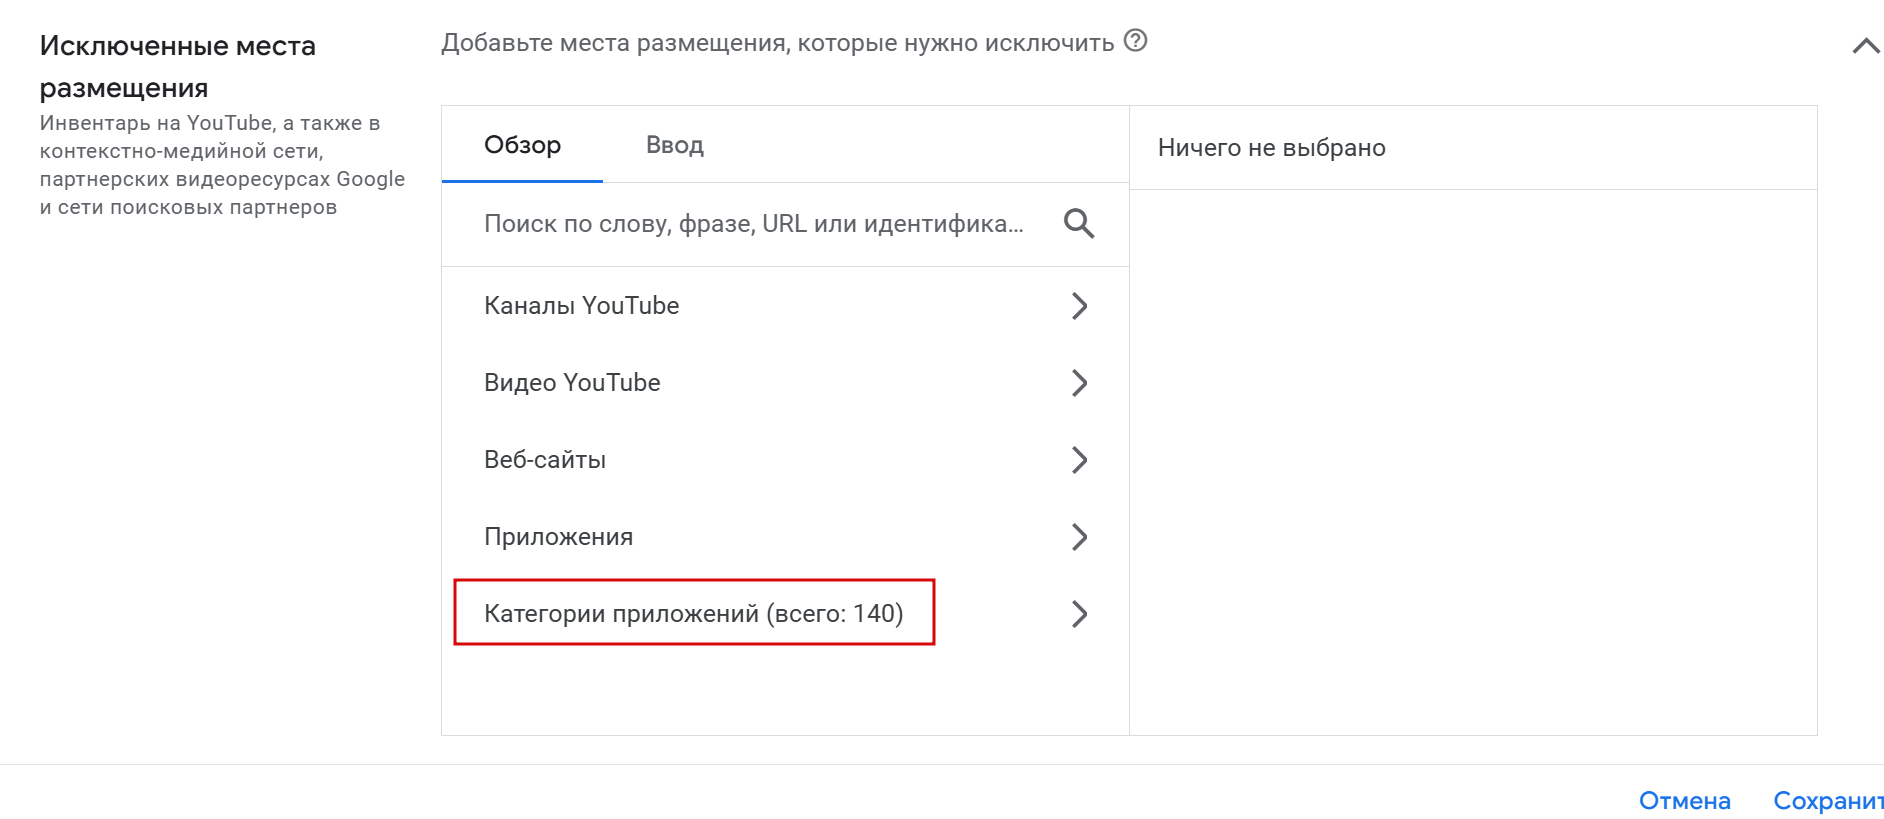Viewport: 1884px width, 819px height.
Task: Click the arrow beside Видео YouTube
Action: (1079, 383)
